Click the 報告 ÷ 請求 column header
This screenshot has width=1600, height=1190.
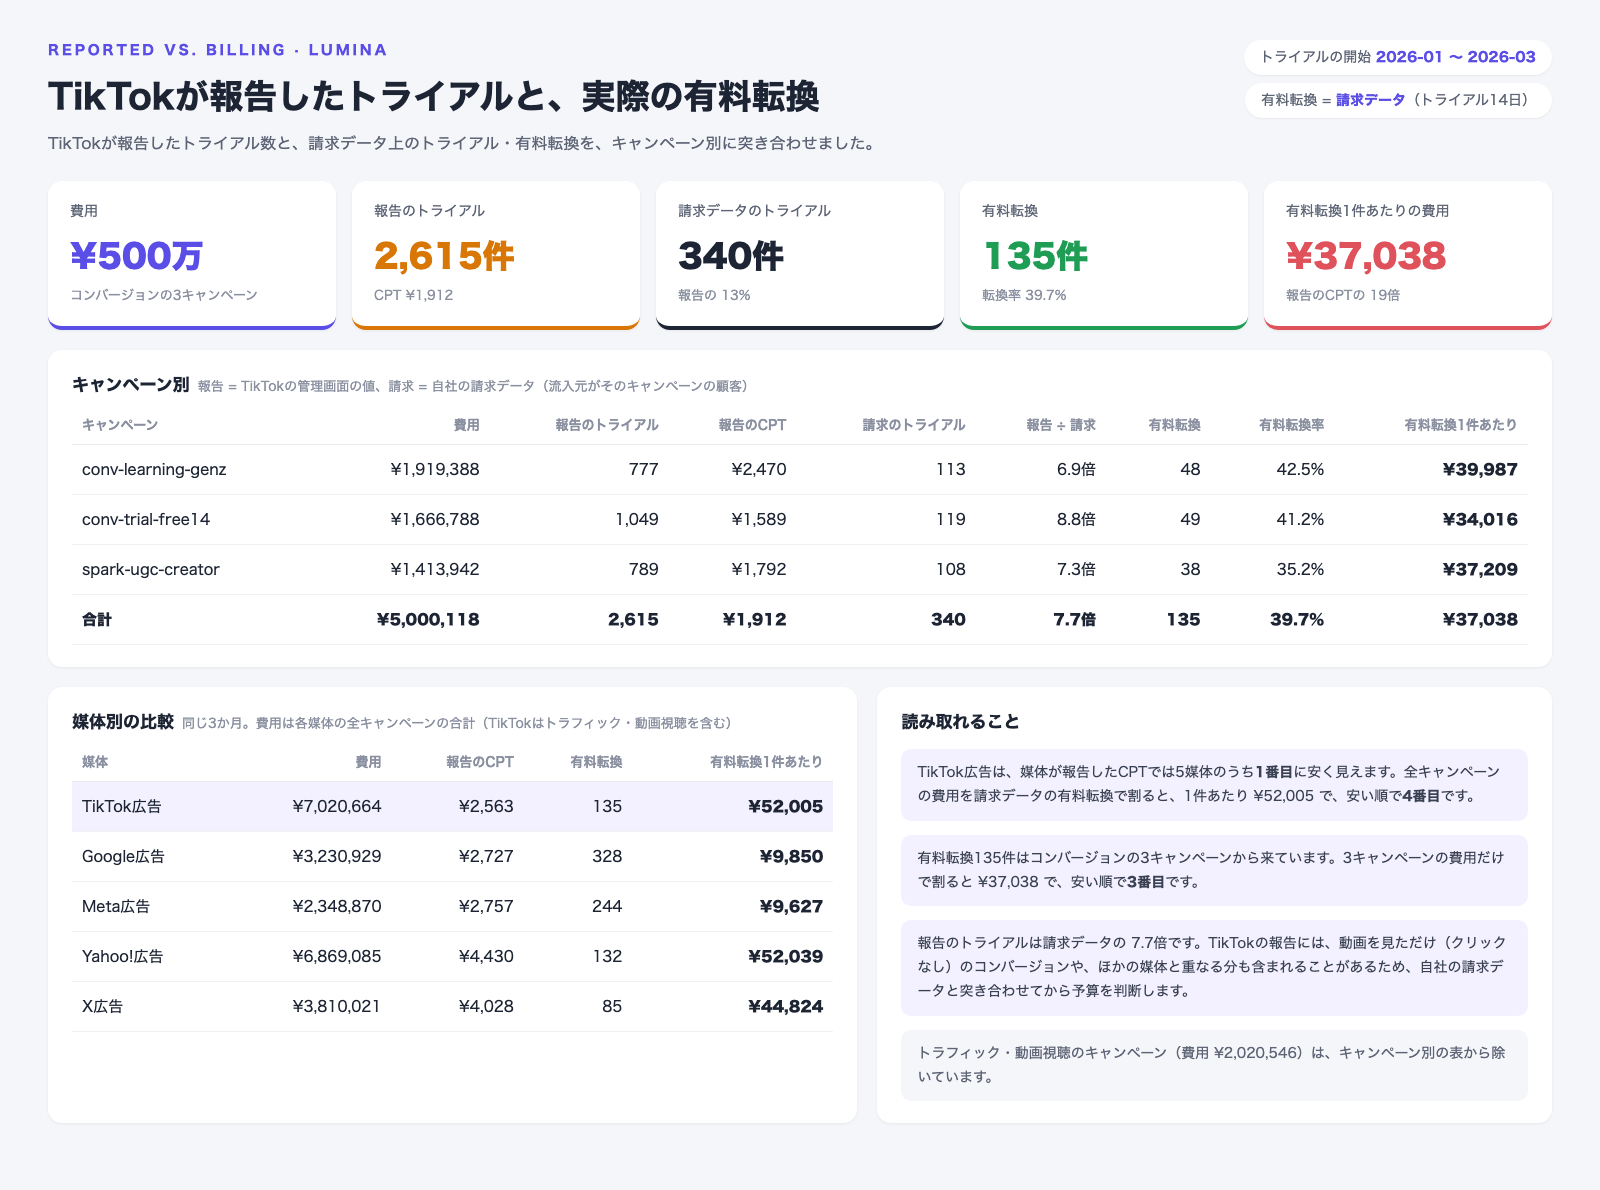point(1061,425)
